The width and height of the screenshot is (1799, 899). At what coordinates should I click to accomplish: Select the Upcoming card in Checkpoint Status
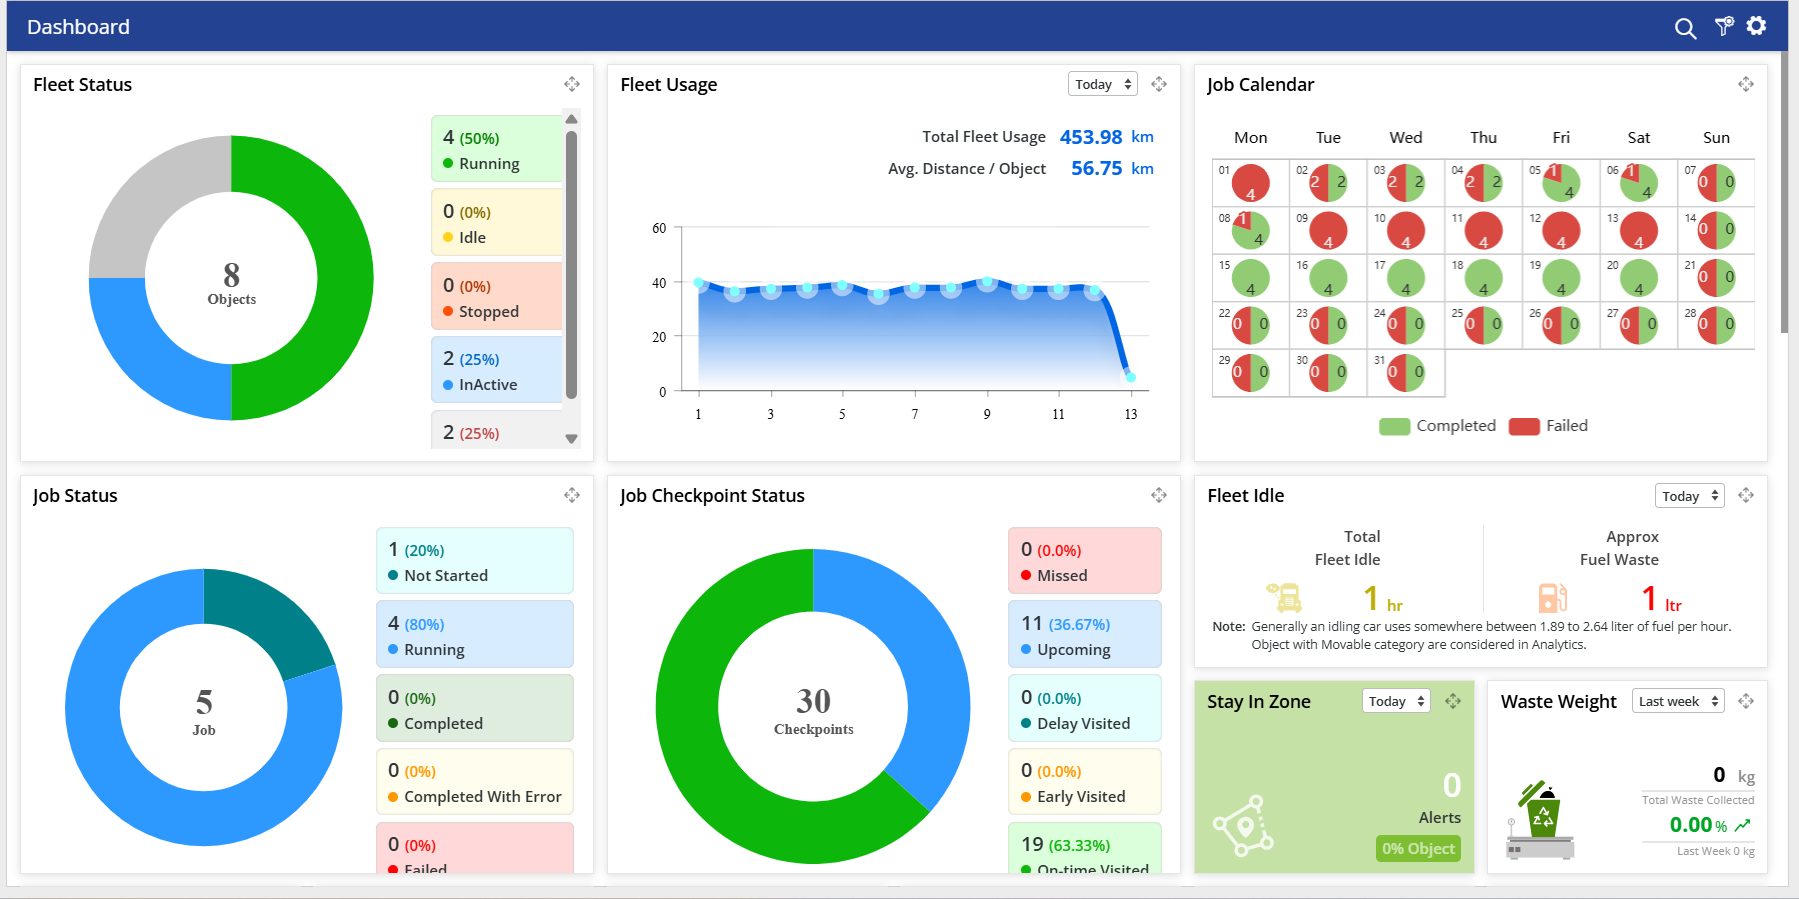point(1084,635)
